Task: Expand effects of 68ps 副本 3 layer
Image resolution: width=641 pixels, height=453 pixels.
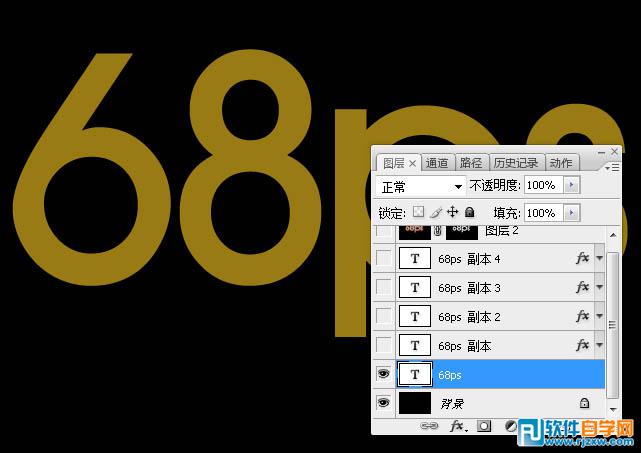Action: tap(599, 287)
